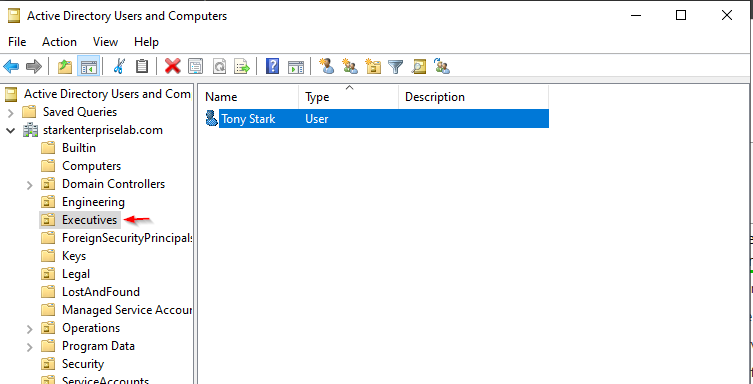Create a new organizational unit icon

click(x=373, y=66)
